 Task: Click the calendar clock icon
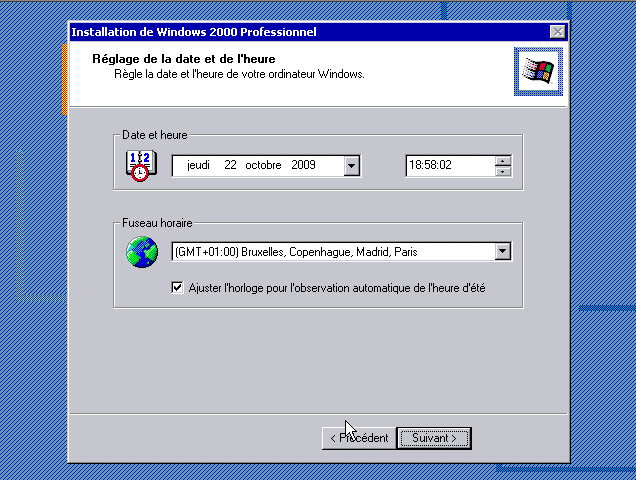(x=141, y=166)
